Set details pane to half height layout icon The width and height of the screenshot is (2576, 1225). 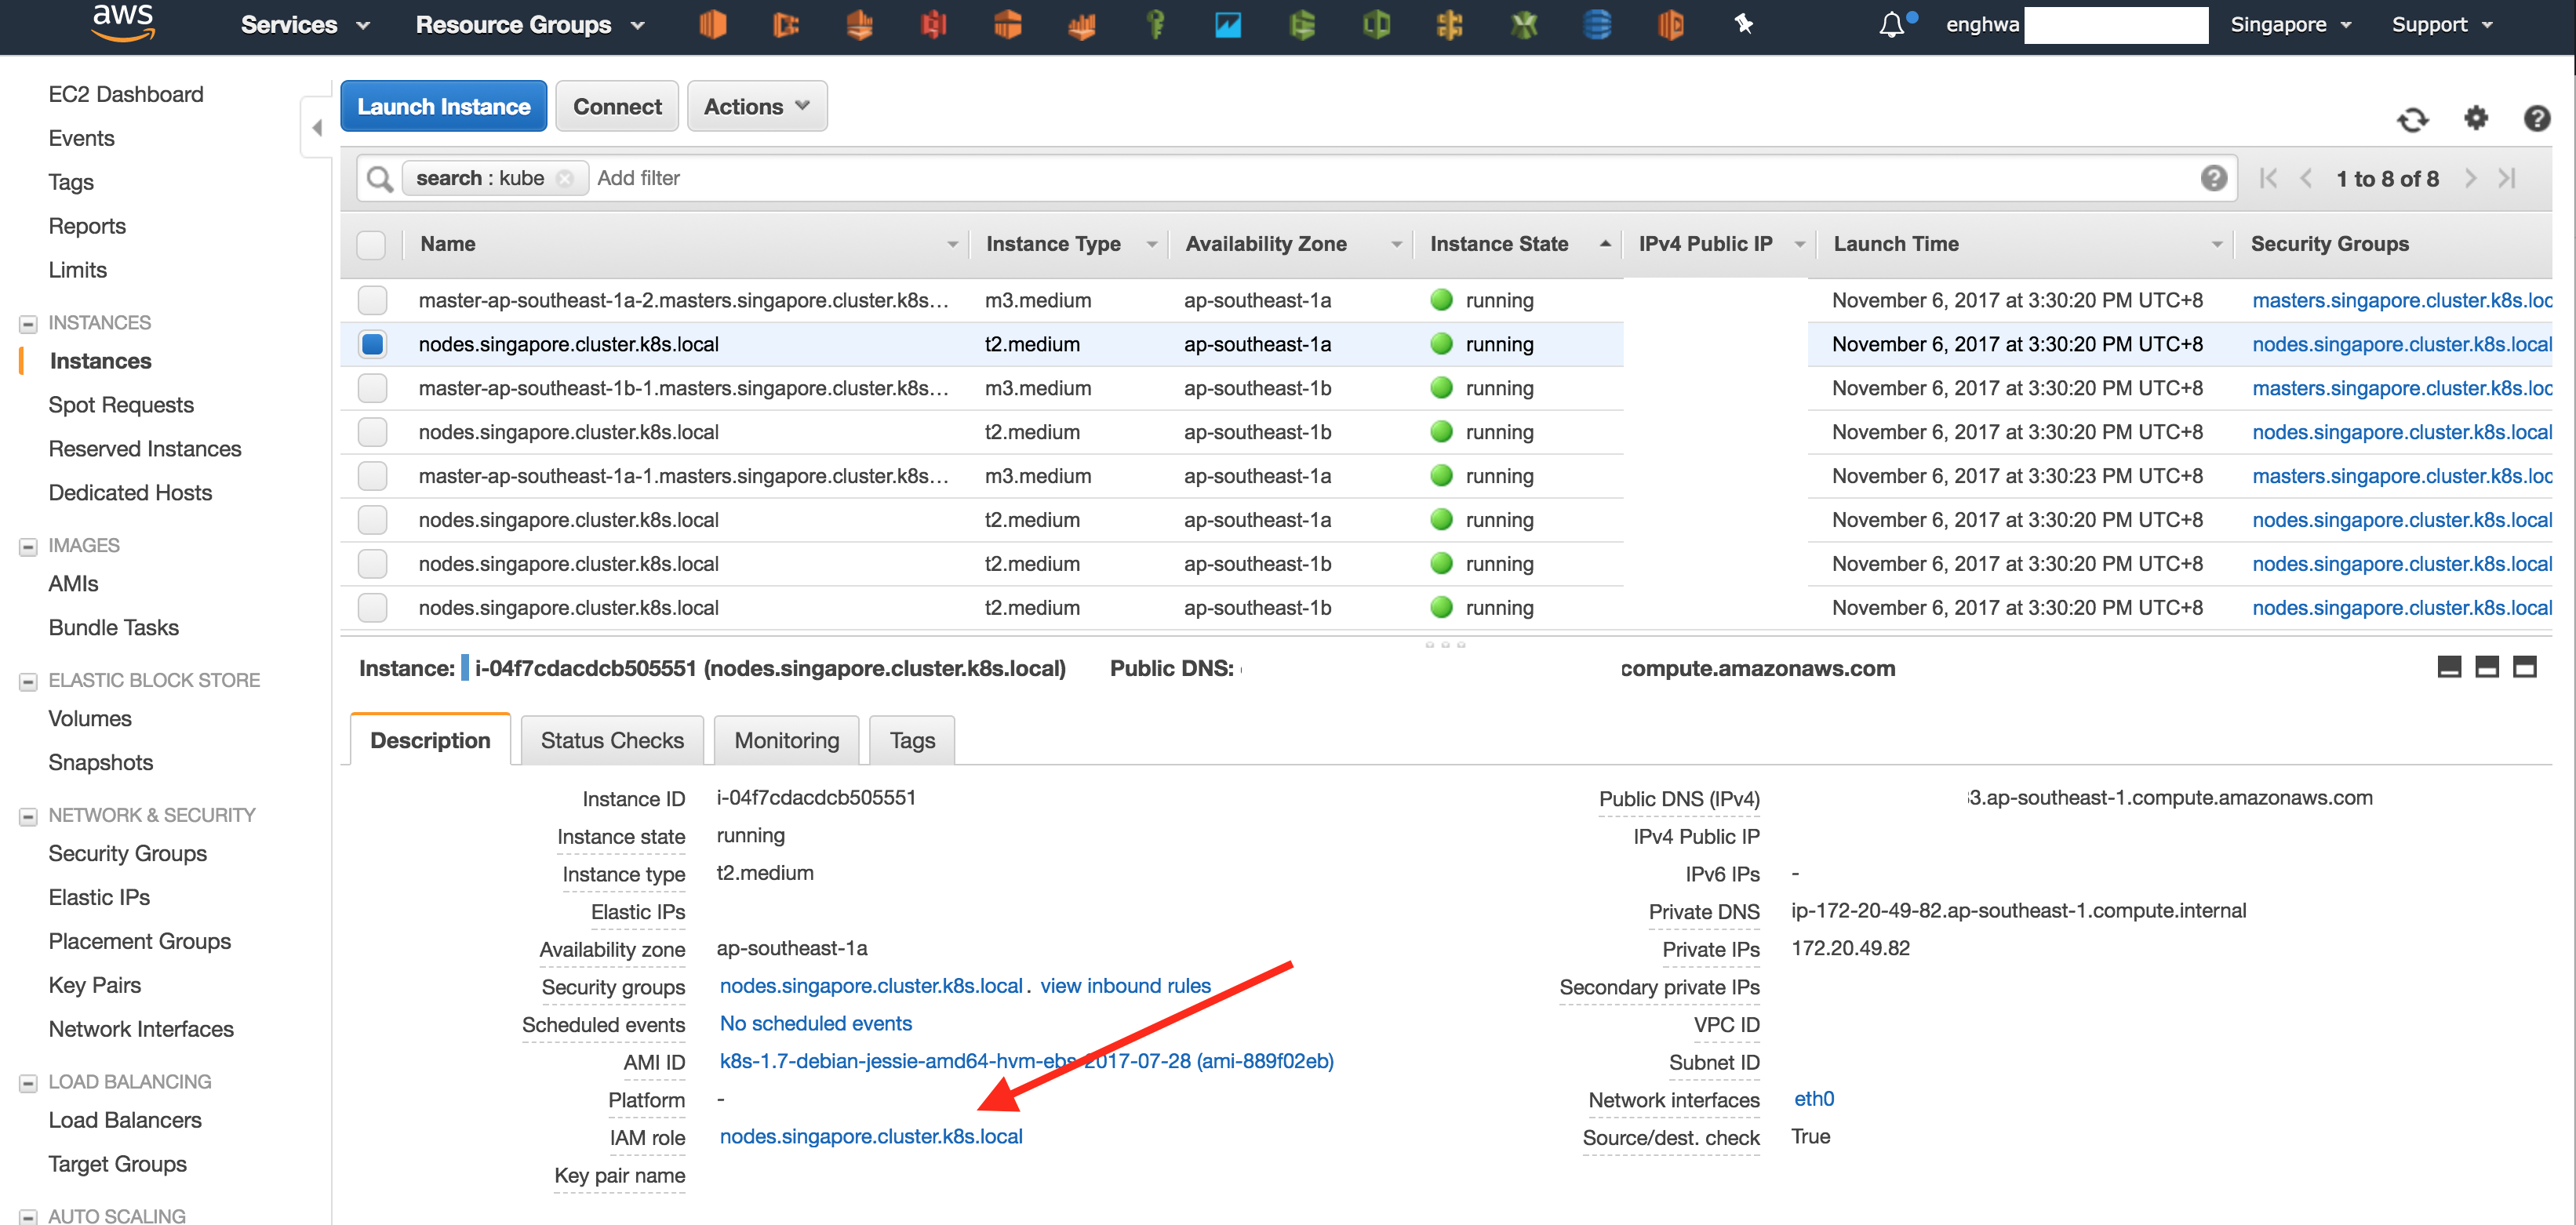[2487, 667]
